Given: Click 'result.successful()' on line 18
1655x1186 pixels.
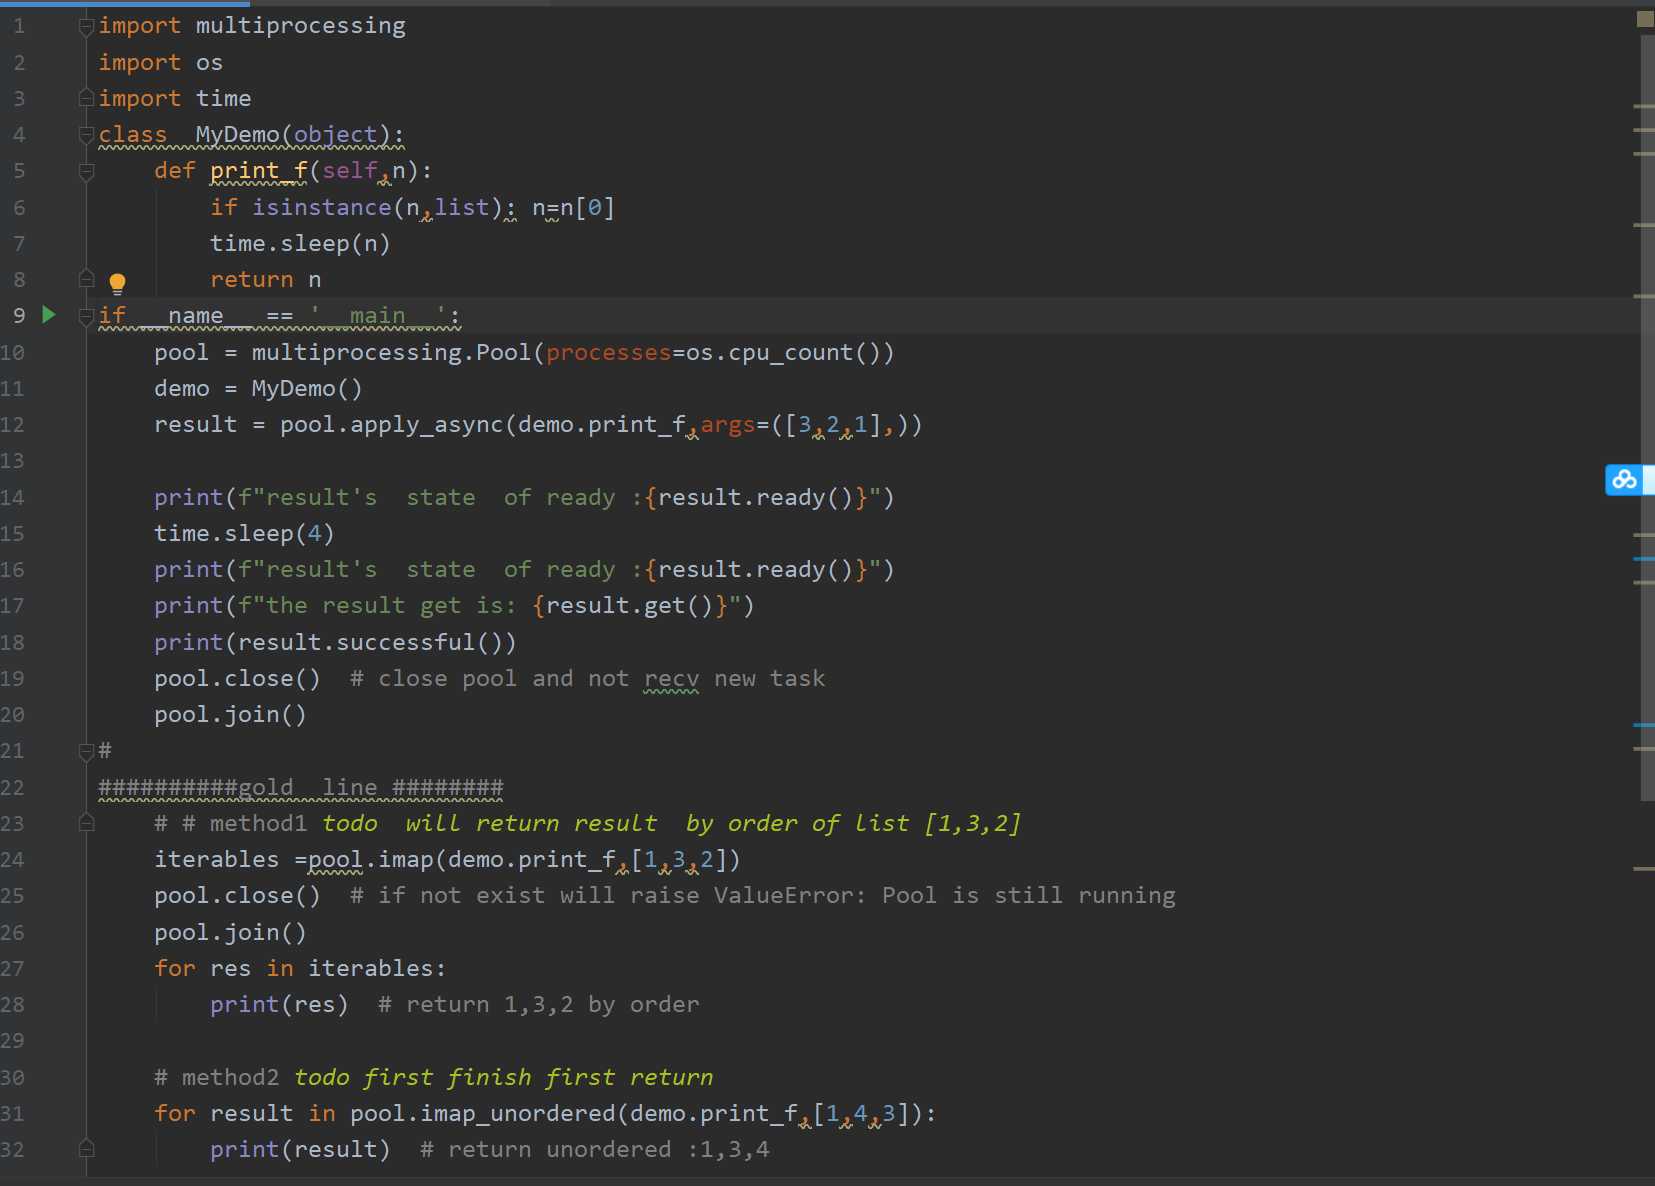Looking at the screenshot, I should tap(372, 643).
